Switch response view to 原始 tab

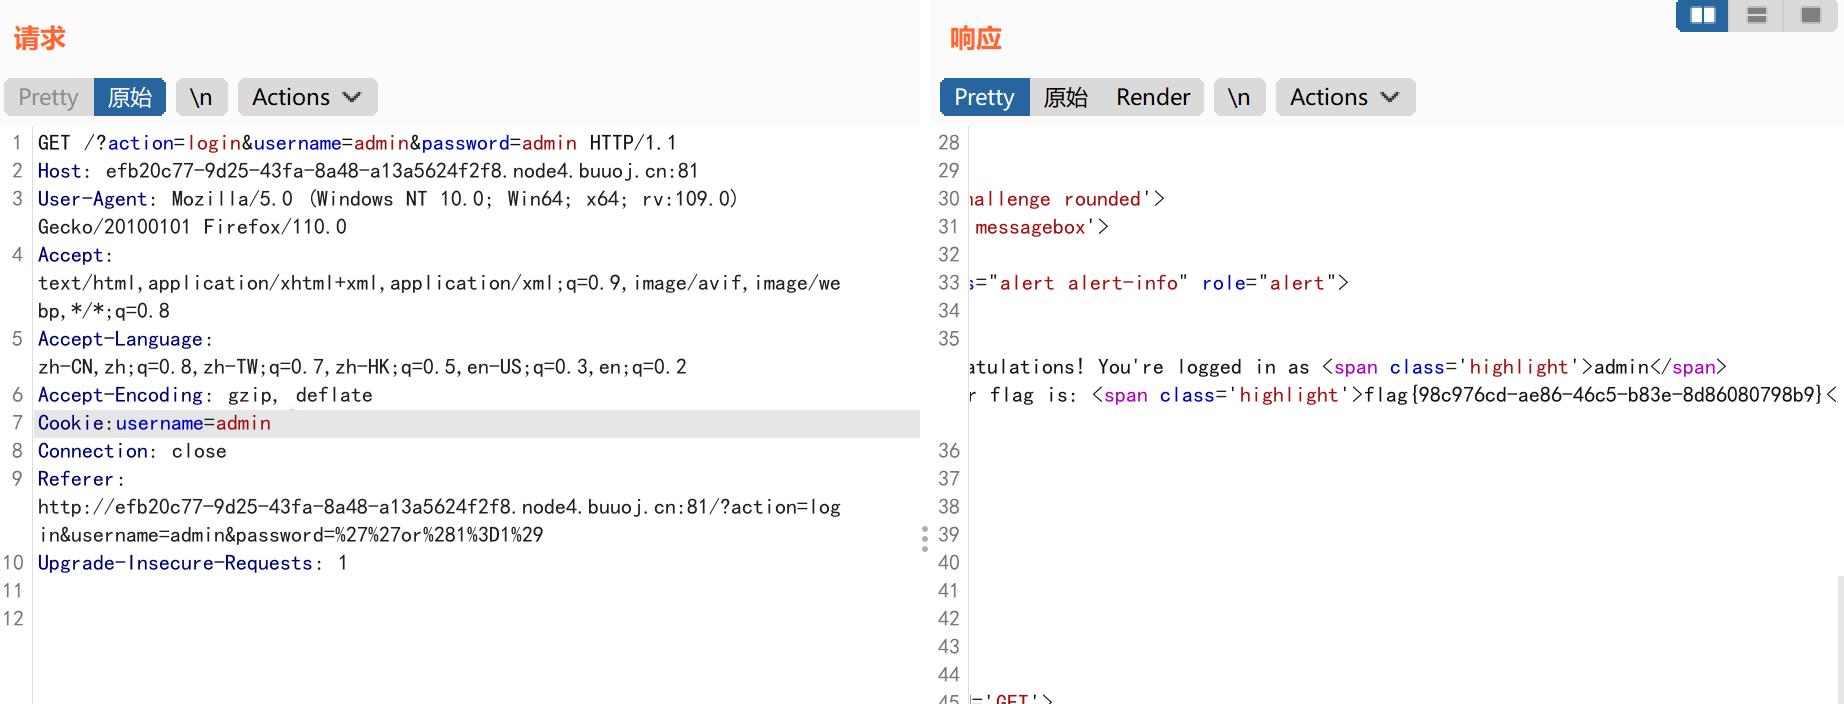click(x=1065, y=97)
